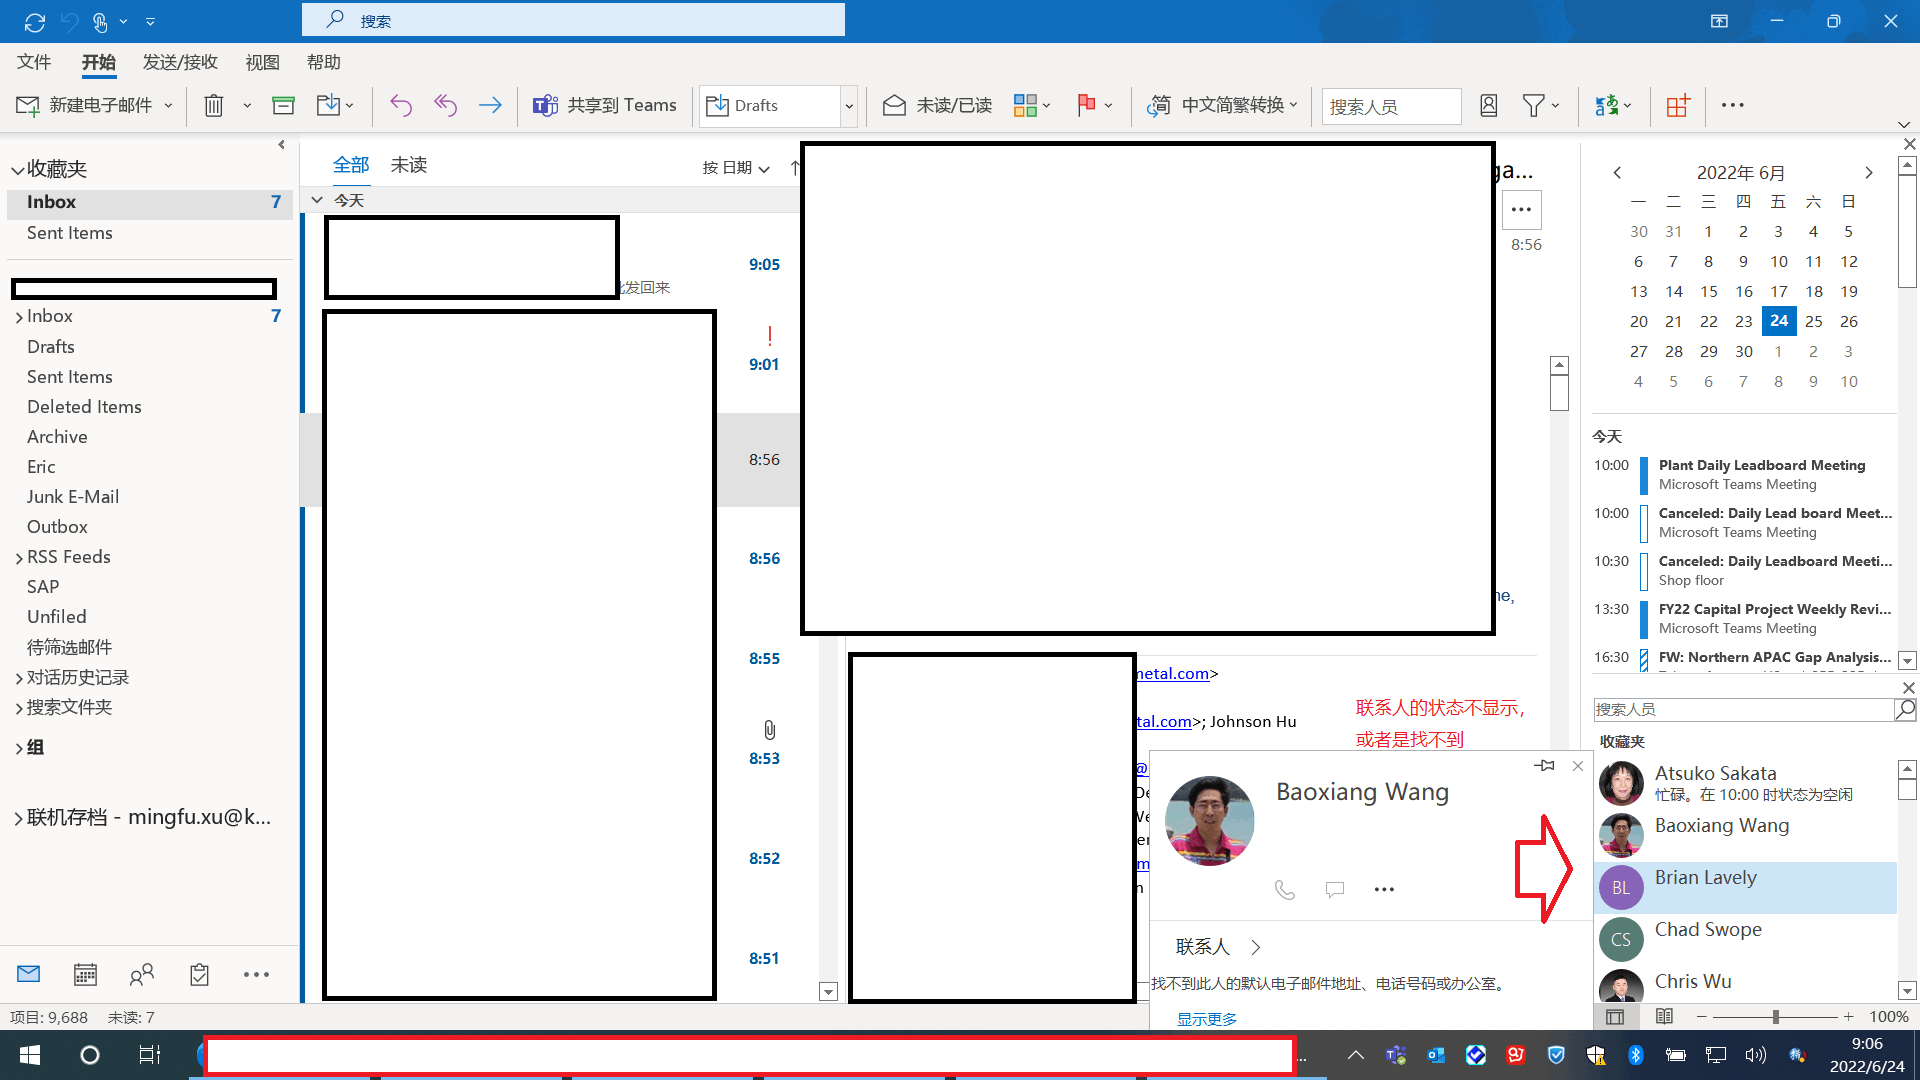Click the Share to Teams button
This screenshot has width=1920, height=1080.
coord(605,105)
